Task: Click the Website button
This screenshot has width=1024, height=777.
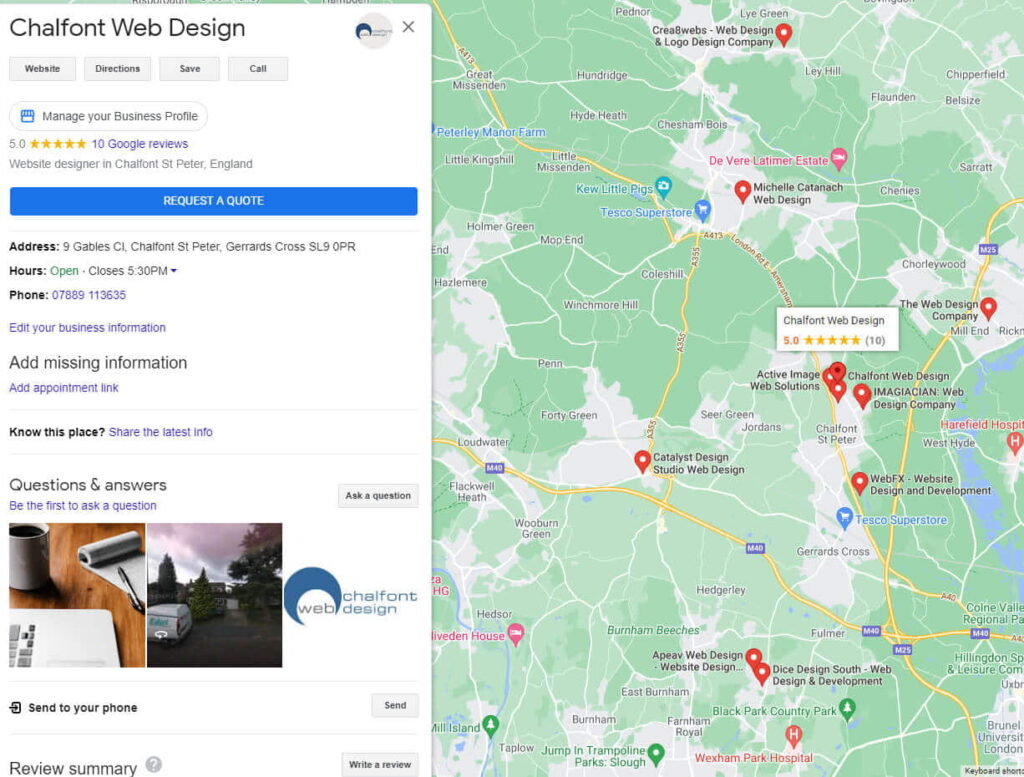Action: [42, 69]
